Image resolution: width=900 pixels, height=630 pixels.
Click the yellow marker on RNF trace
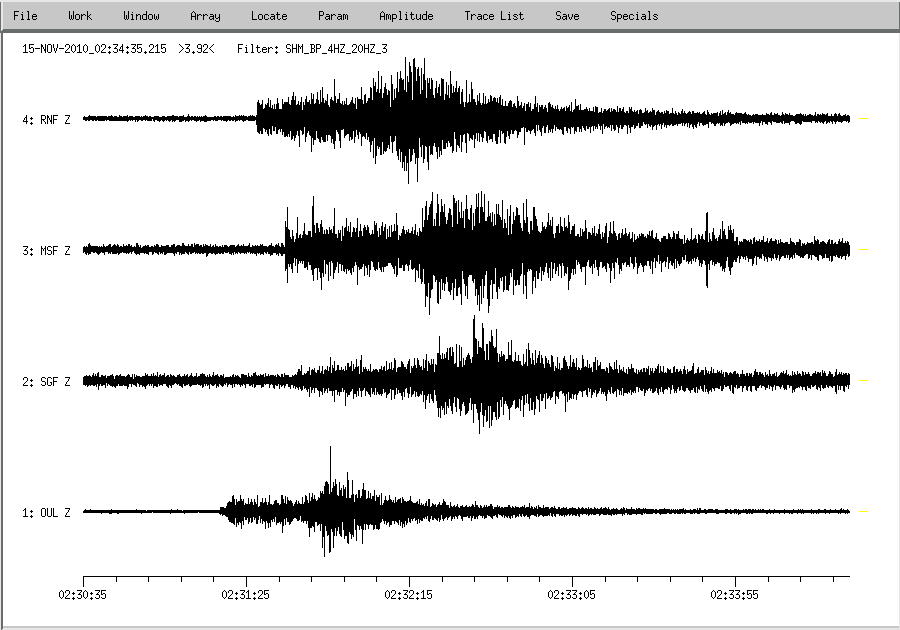coord(864,119)
